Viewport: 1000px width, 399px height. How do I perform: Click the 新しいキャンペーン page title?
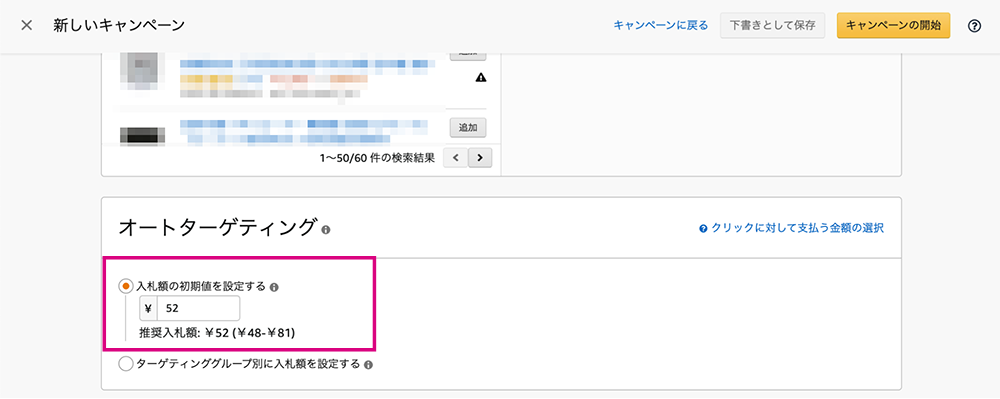119,25
